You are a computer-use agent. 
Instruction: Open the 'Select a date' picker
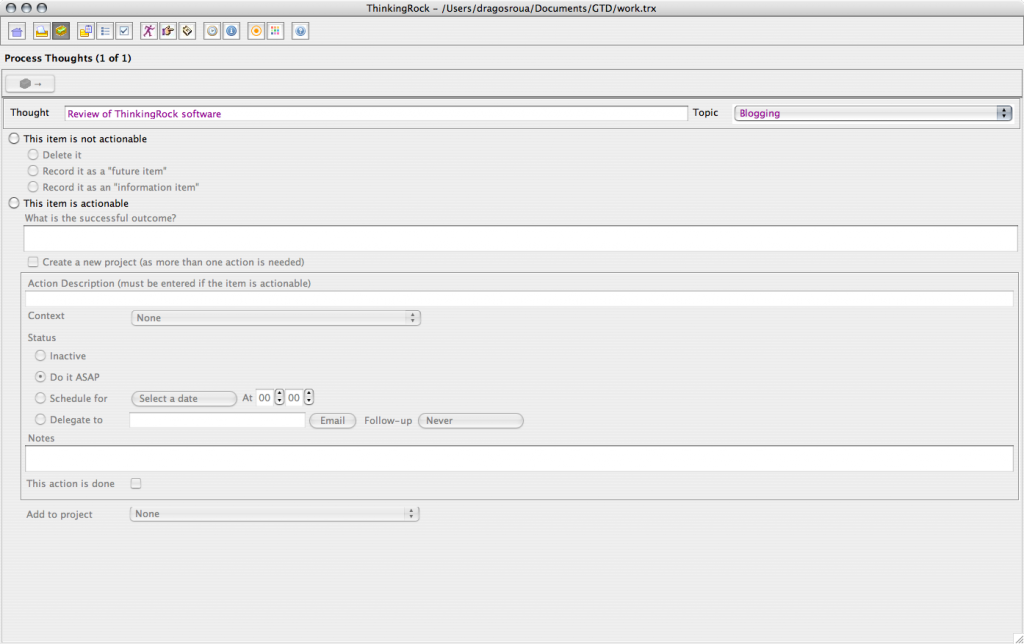(x=184, y=398)
